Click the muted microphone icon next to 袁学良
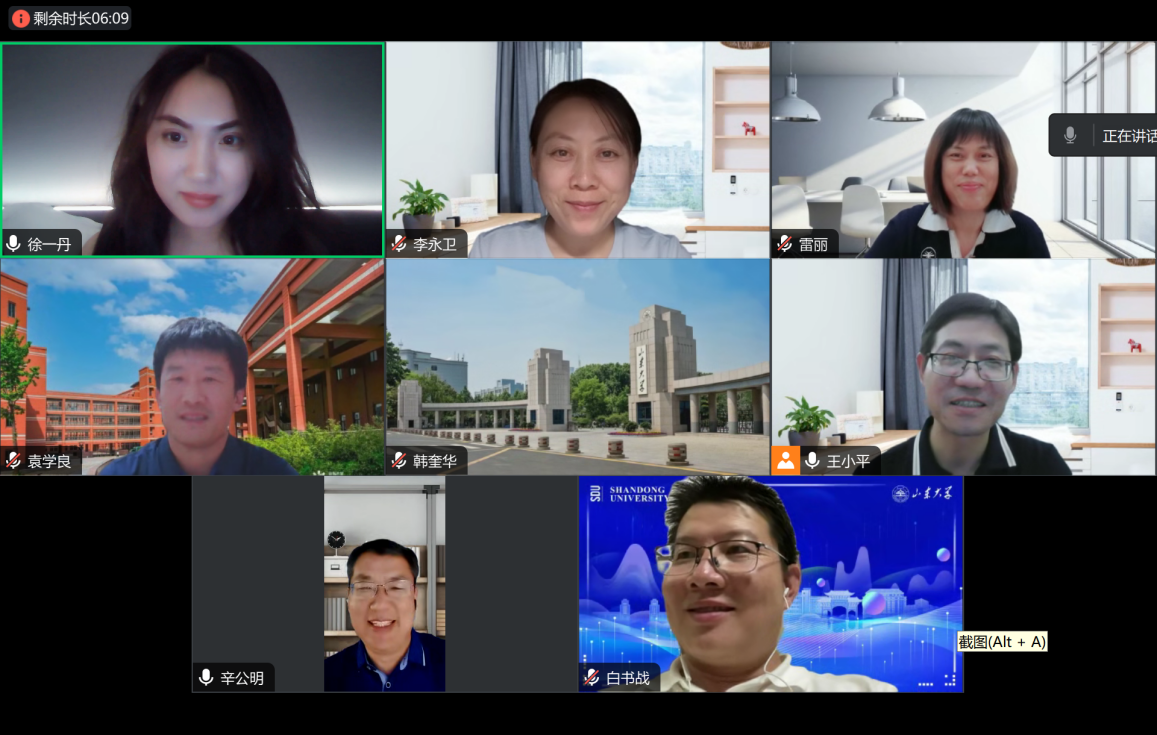The image size is (1157, 735). [13, 461]
